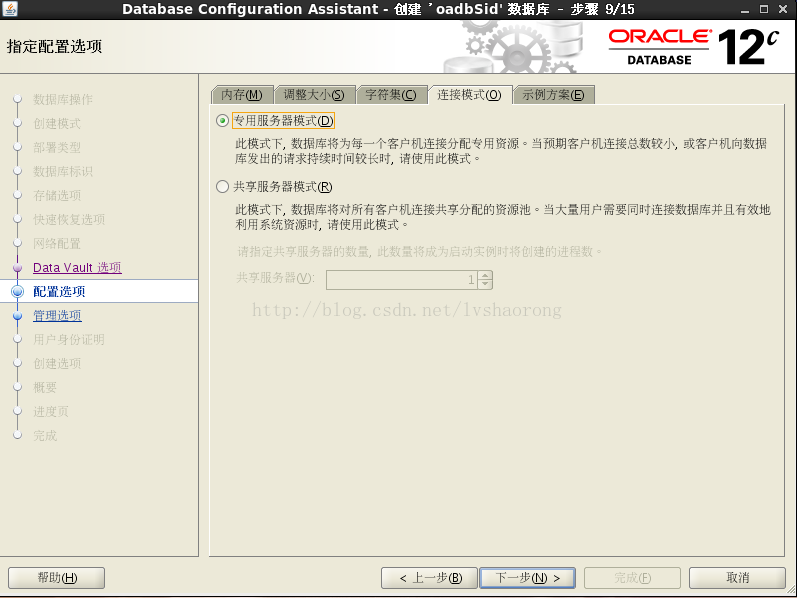Click the 用户身份证明 step label
The width and height of the screenshot is (797, 598).
(69, 340)
